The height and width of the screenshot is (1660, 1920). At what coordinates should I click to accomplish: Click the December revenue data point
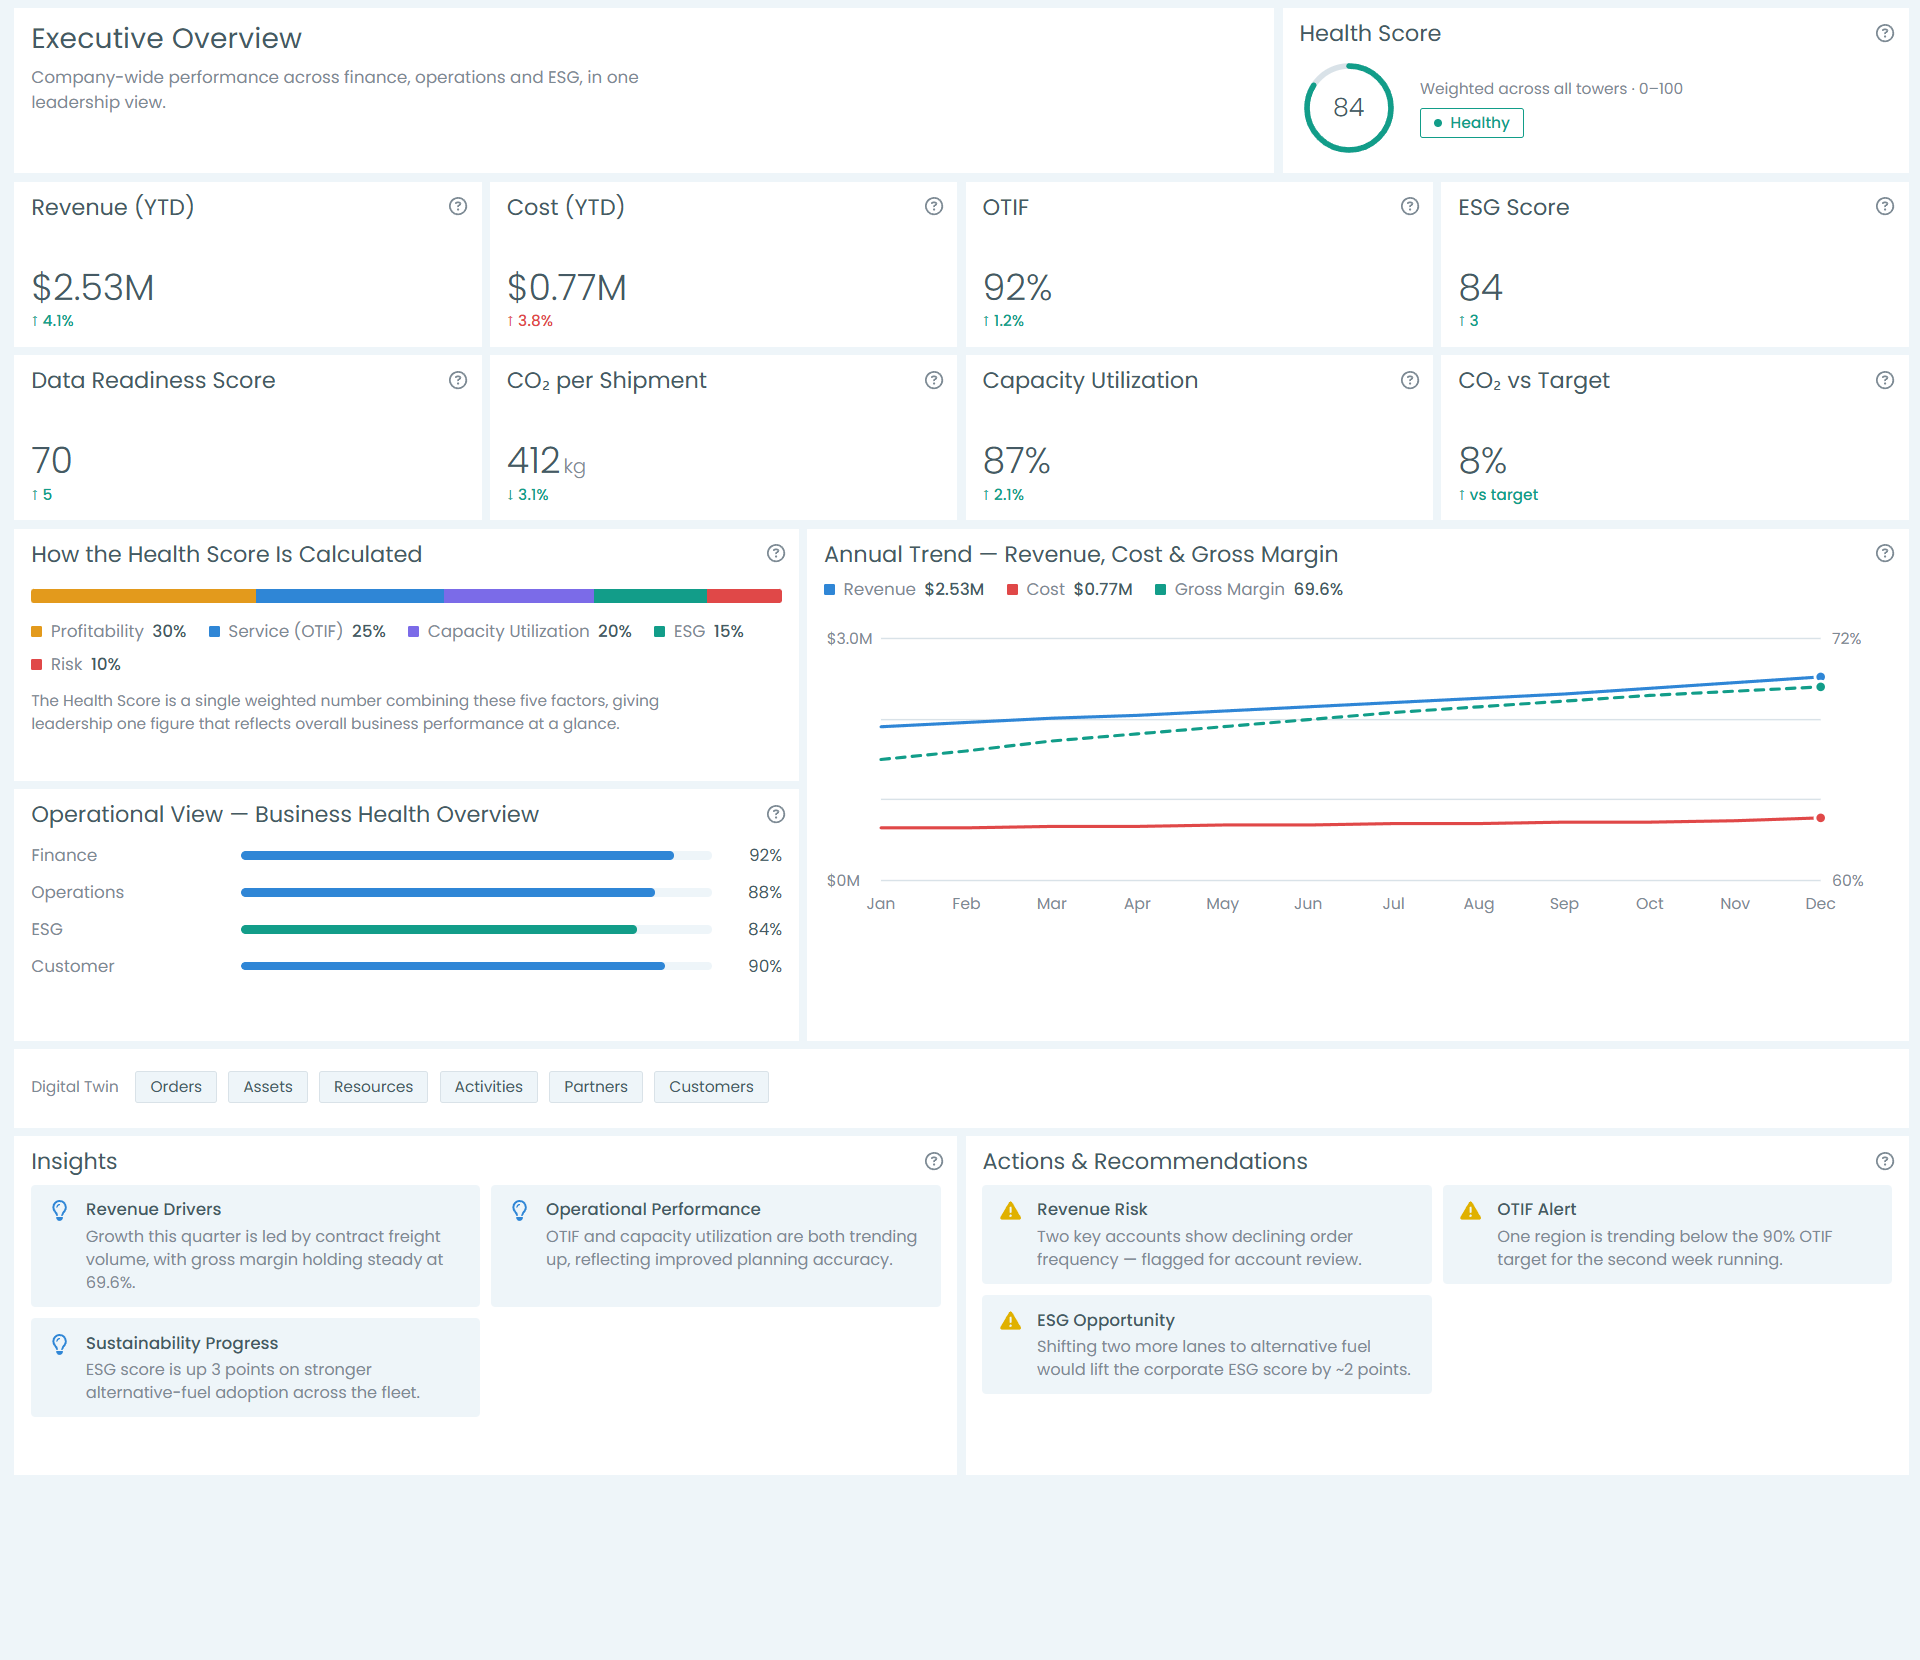(1820, 677)
